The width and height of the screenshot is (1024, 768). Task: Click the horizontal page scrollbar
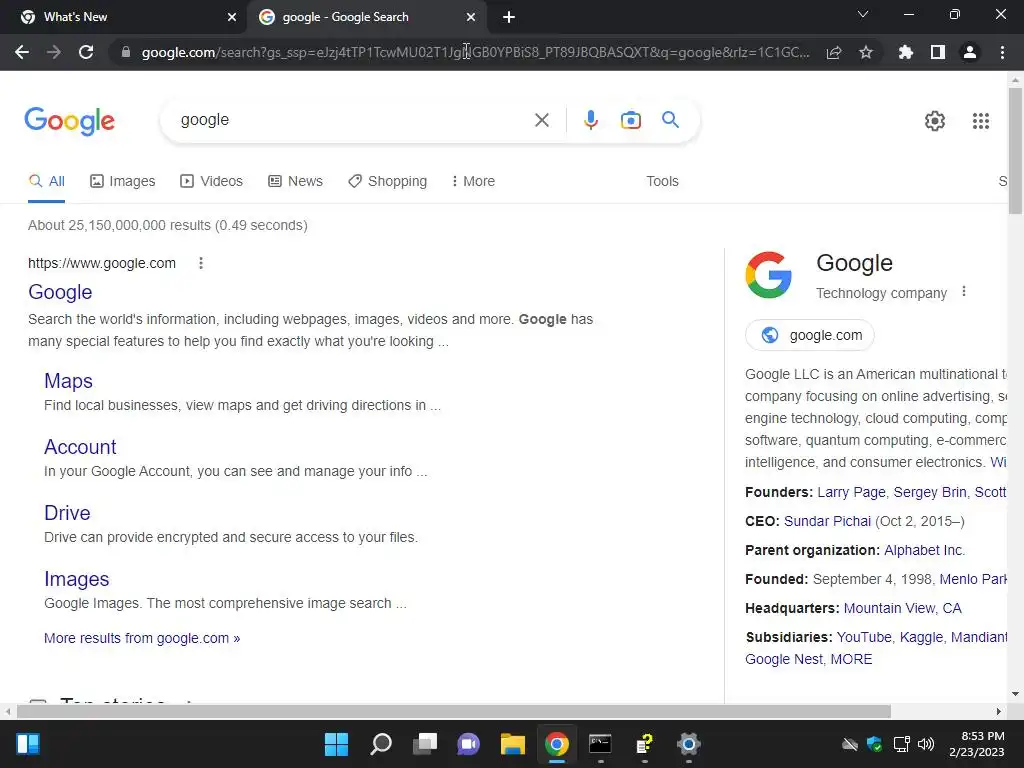454,711
